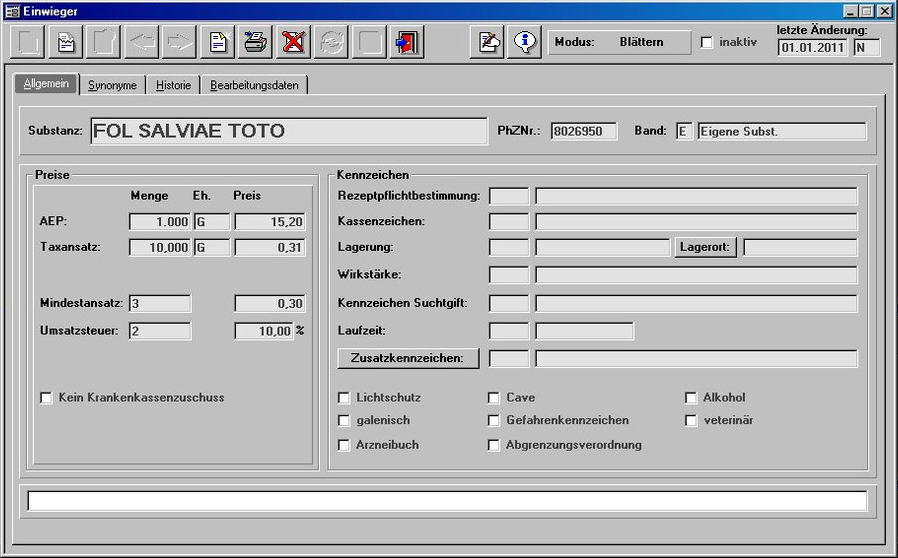898x558 pixels.
Task: Click the red X delete icon
Action: [x=293, y=42]
